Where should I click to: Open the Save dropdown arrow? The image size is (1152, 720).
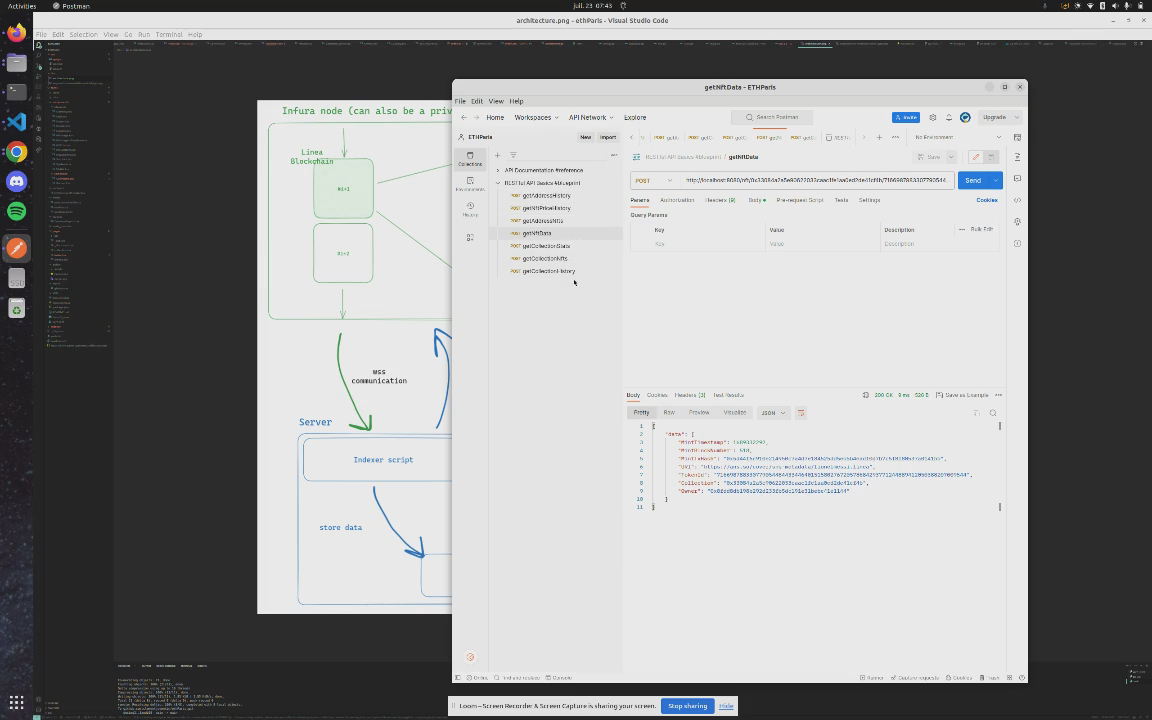(951, 157)
